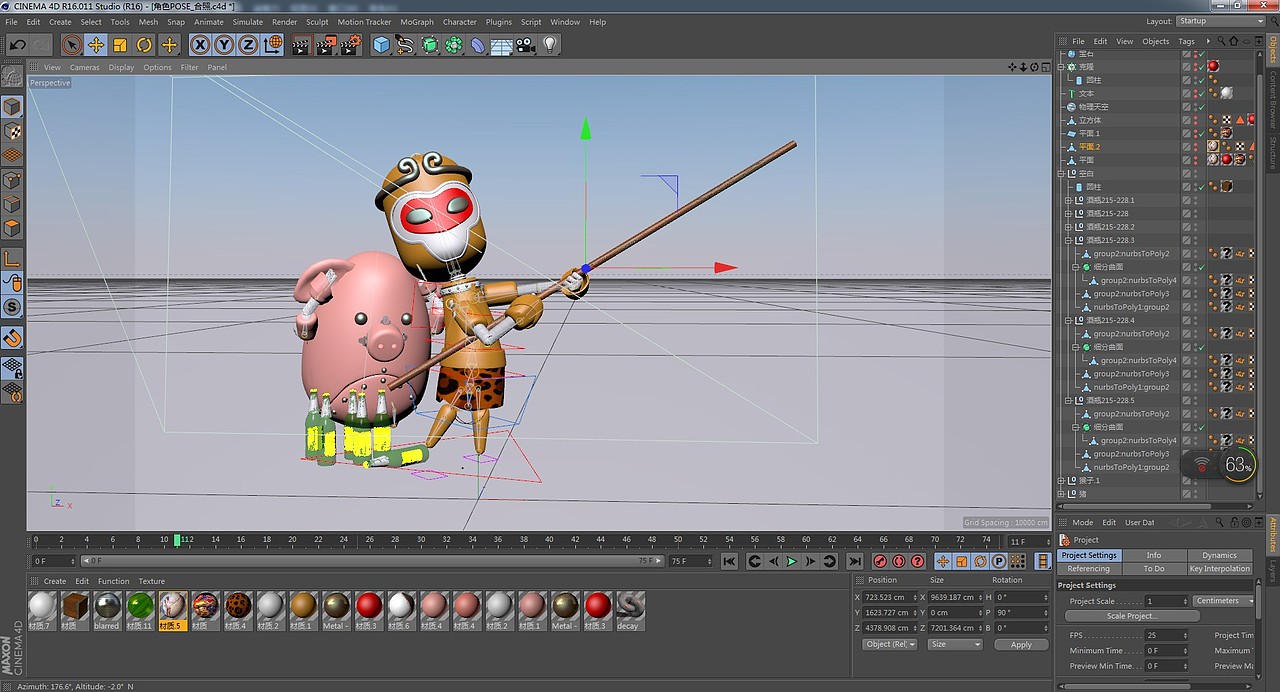The height and width of the screenshot is (692, 1280).
Task: Jump to the animation start
Action: coord(729,562)
